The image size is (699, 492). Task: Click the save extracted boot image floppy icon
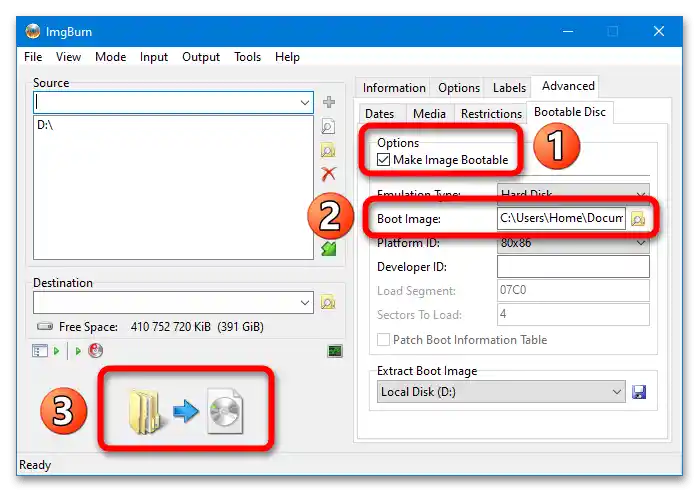pos(639,392)
